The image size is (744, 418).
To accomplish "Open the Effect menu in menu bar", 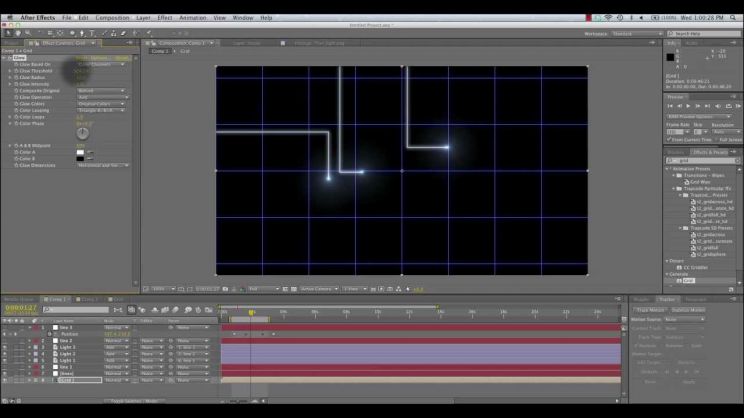I will (x=165, y=18).
